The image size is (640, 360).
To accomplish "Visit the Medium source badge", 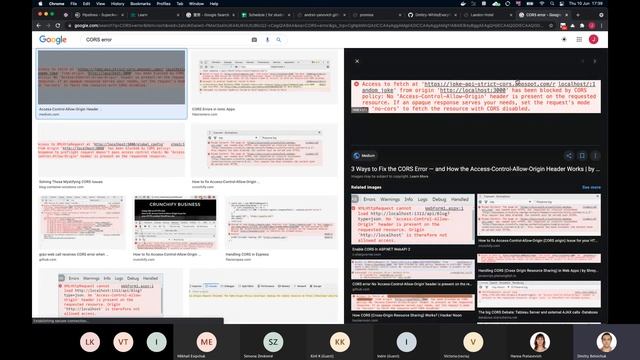I will (364, 156).
